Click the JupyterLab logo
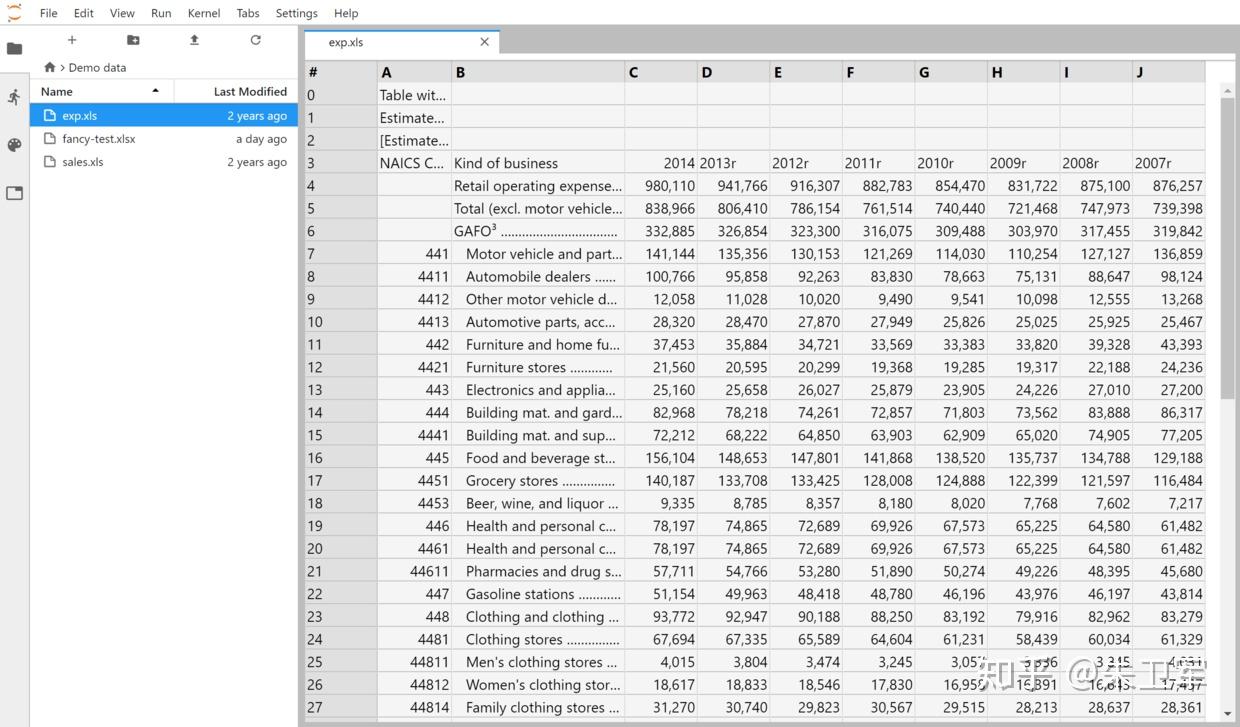1240x727 pixels. point(14,13)
